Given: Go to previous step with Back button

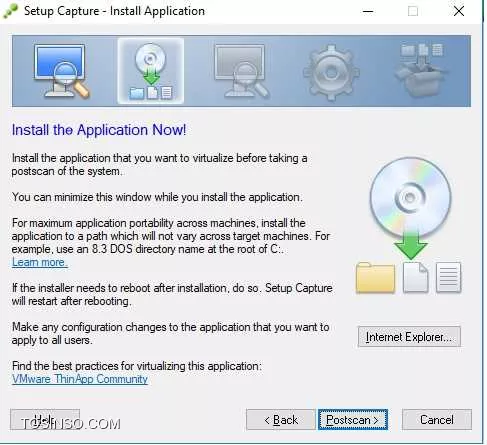Looking at the screenshot, I should [281, 420].
